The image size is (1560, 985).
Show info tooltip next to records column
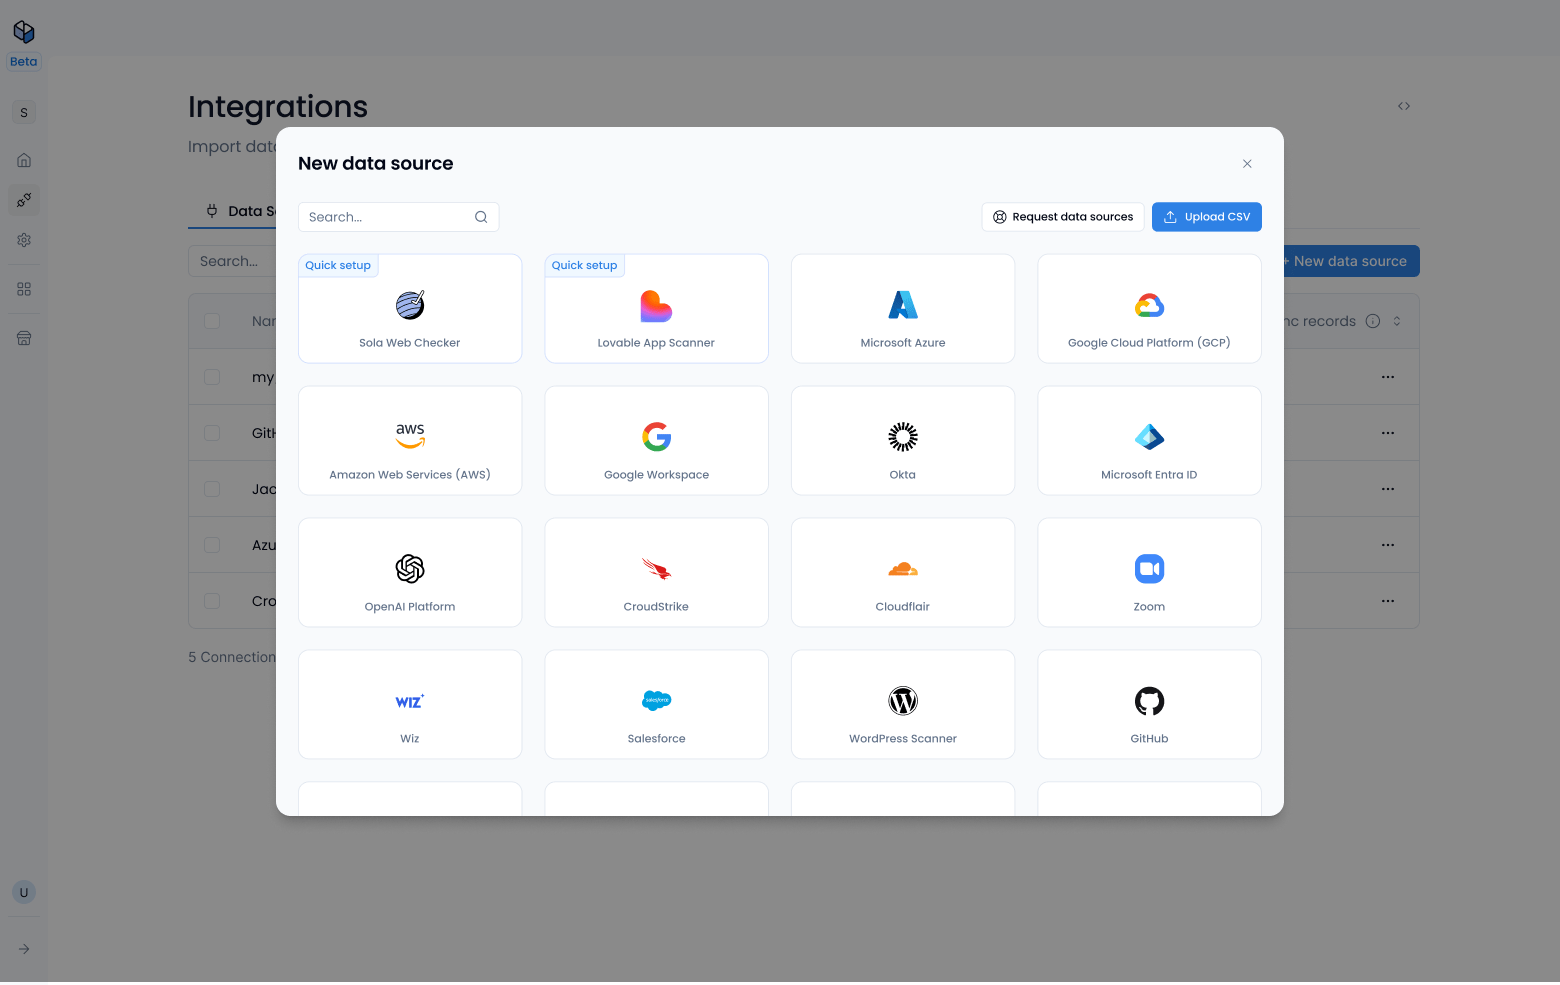tap(1373, 321)
